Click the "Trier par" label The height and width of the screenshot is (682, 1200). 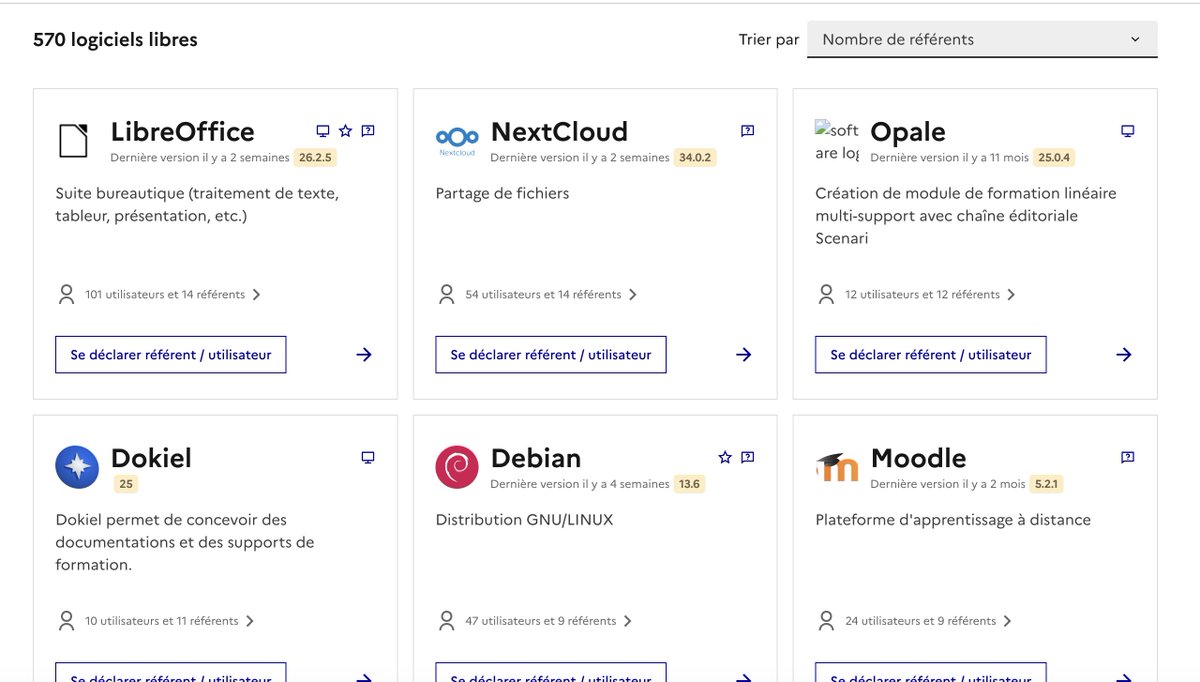[769, 40]
